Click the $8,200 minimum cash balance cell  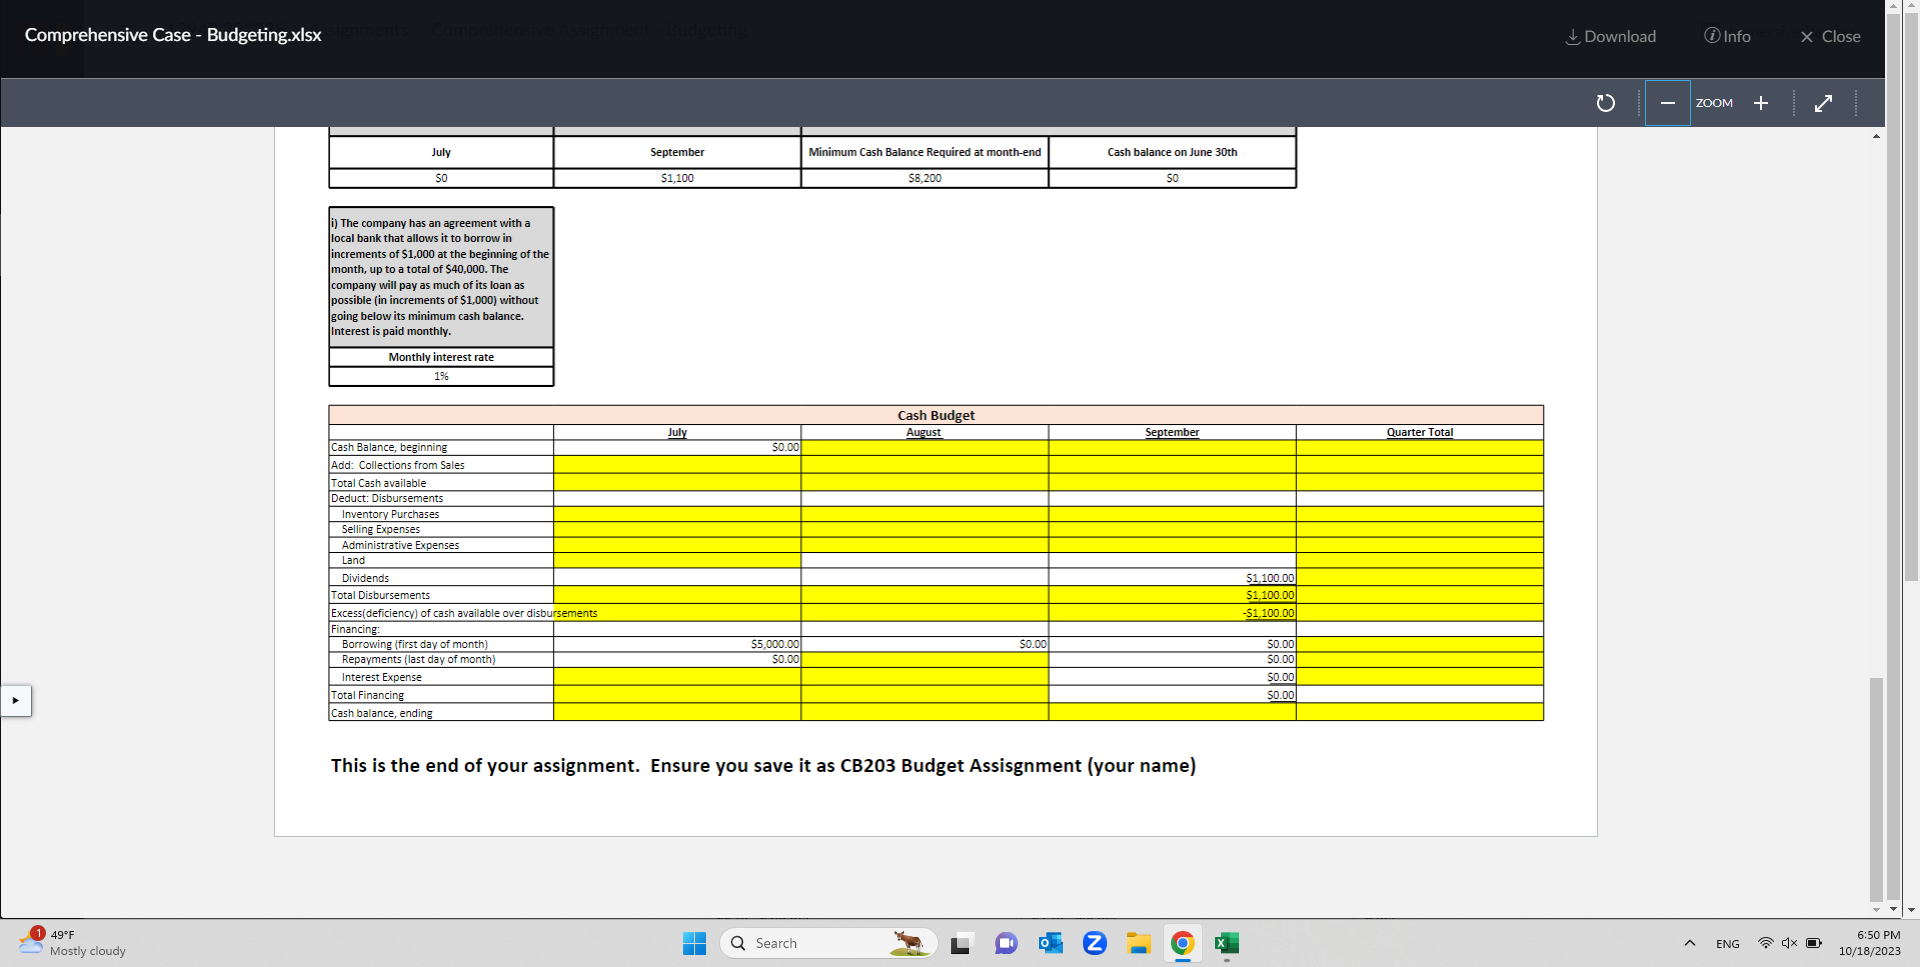coord(924,178)
